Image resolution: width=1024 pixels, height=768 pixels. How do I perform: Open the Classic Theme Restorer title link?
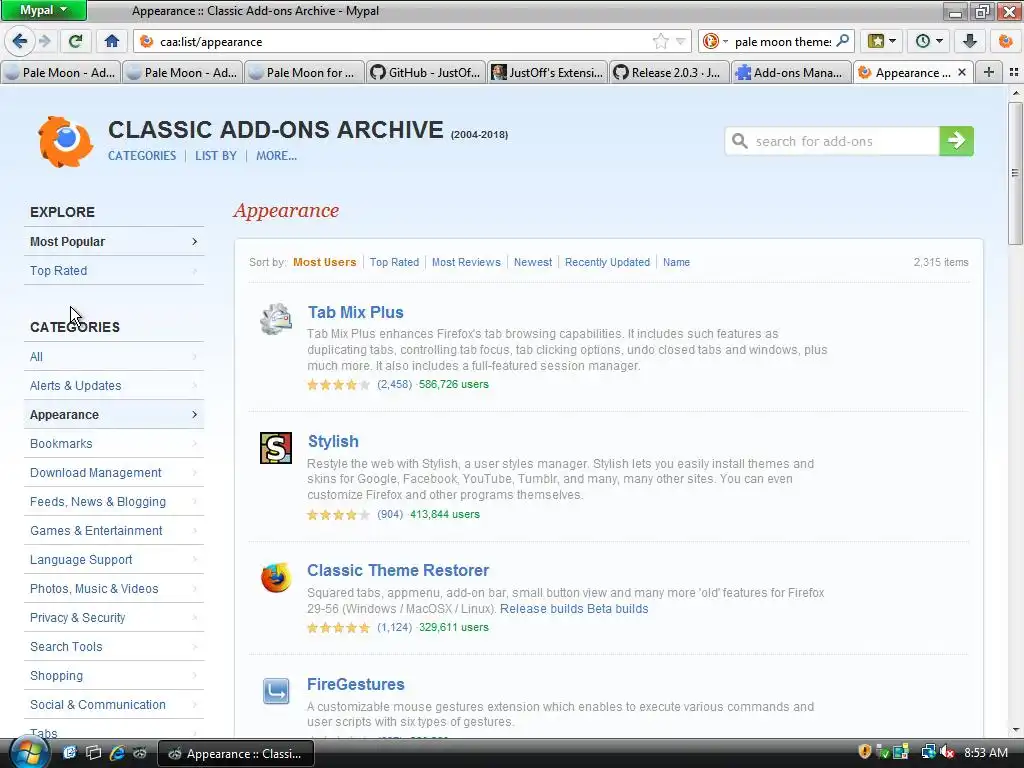[x=398, y=570]
